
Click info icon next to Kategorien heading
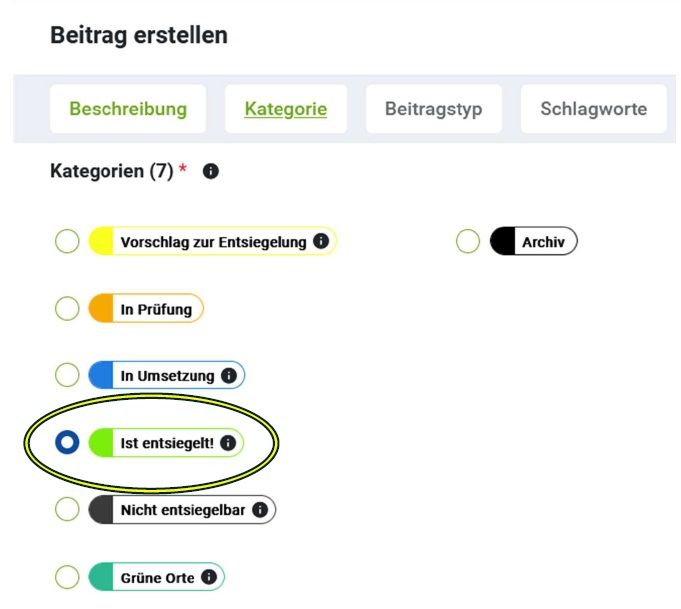click(x=210, y=172)
